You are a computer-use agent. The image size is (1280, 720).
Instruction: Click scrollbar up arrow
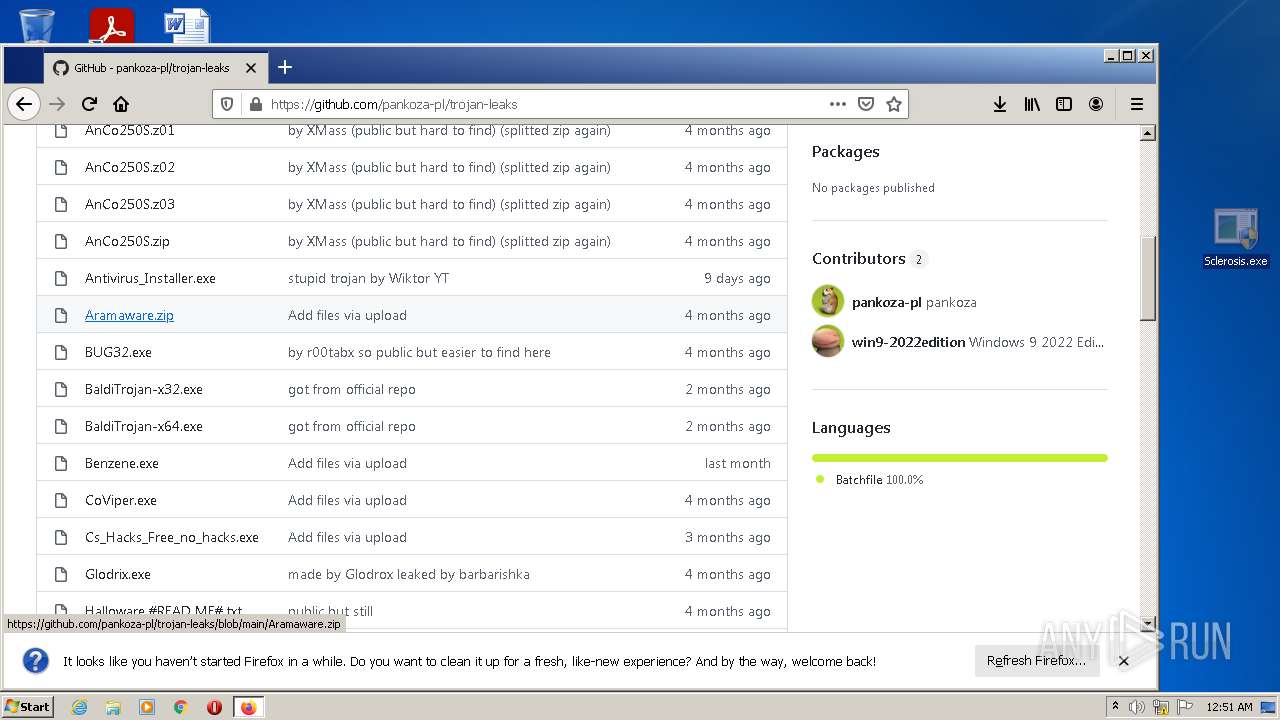pyautogui.click(x=1148, y=133)
